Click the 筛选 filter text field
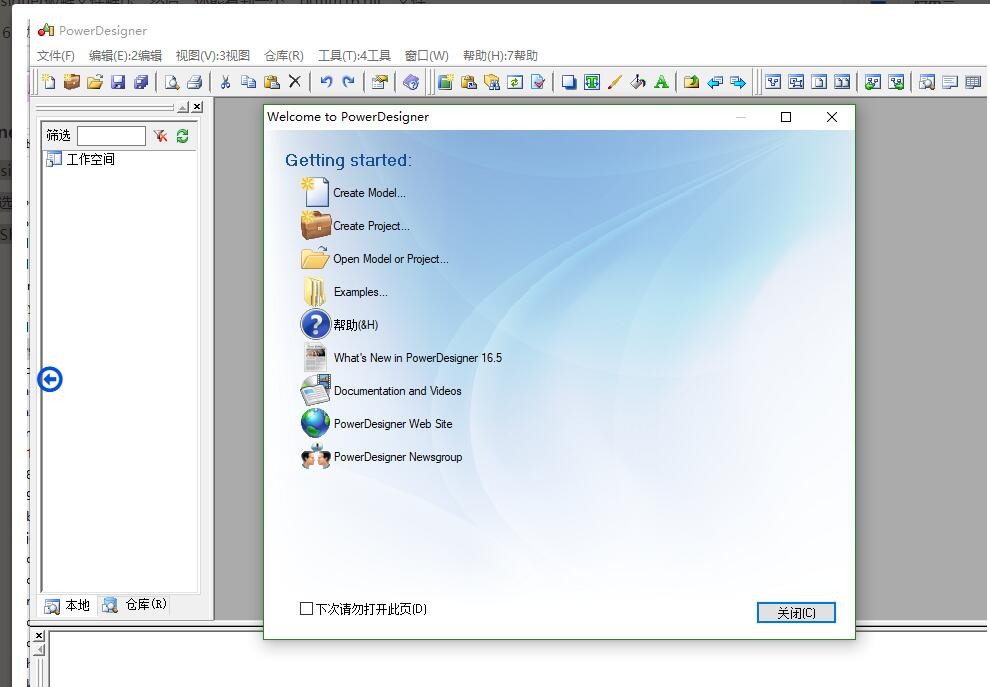This screenshot has width=990, height=687. [111, 136]
